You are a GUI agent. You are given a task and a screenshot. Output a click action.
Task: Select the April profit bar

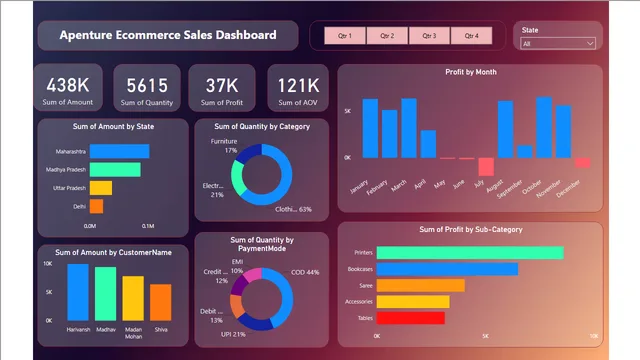coord(428,144)
